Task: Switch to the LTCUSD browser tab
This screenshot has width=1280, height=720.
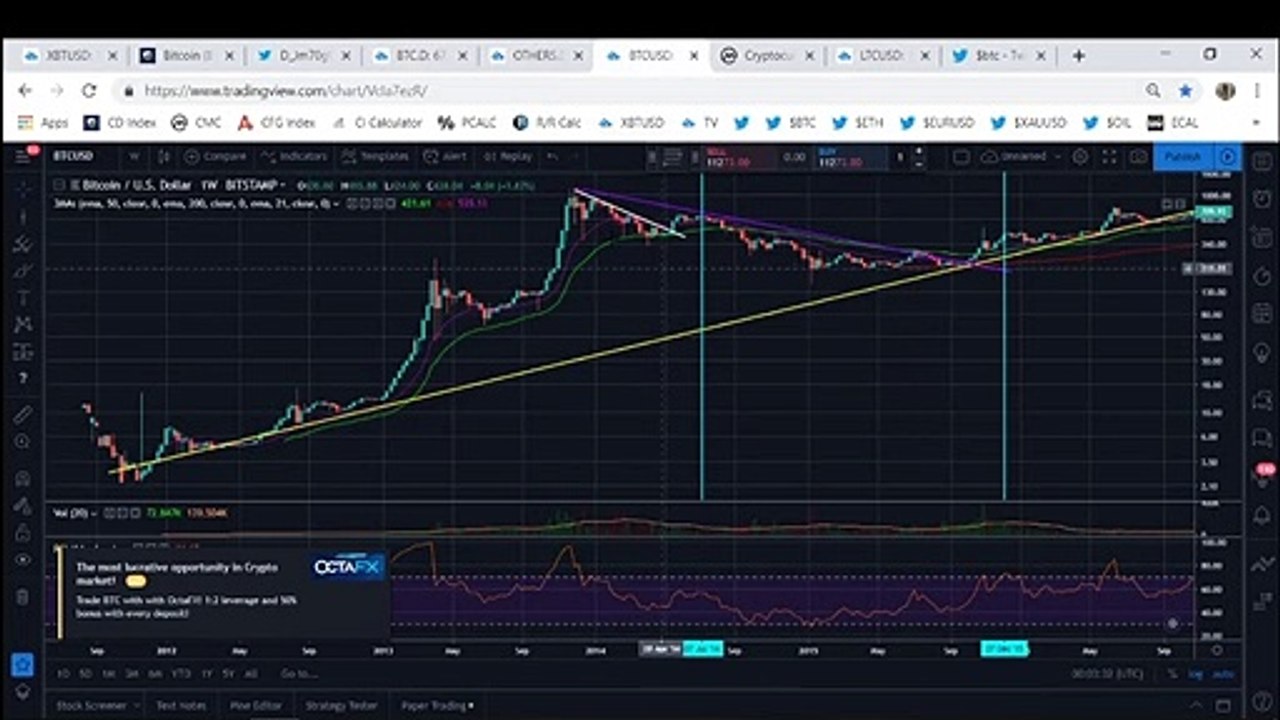Action: click(x=884, y=55)
